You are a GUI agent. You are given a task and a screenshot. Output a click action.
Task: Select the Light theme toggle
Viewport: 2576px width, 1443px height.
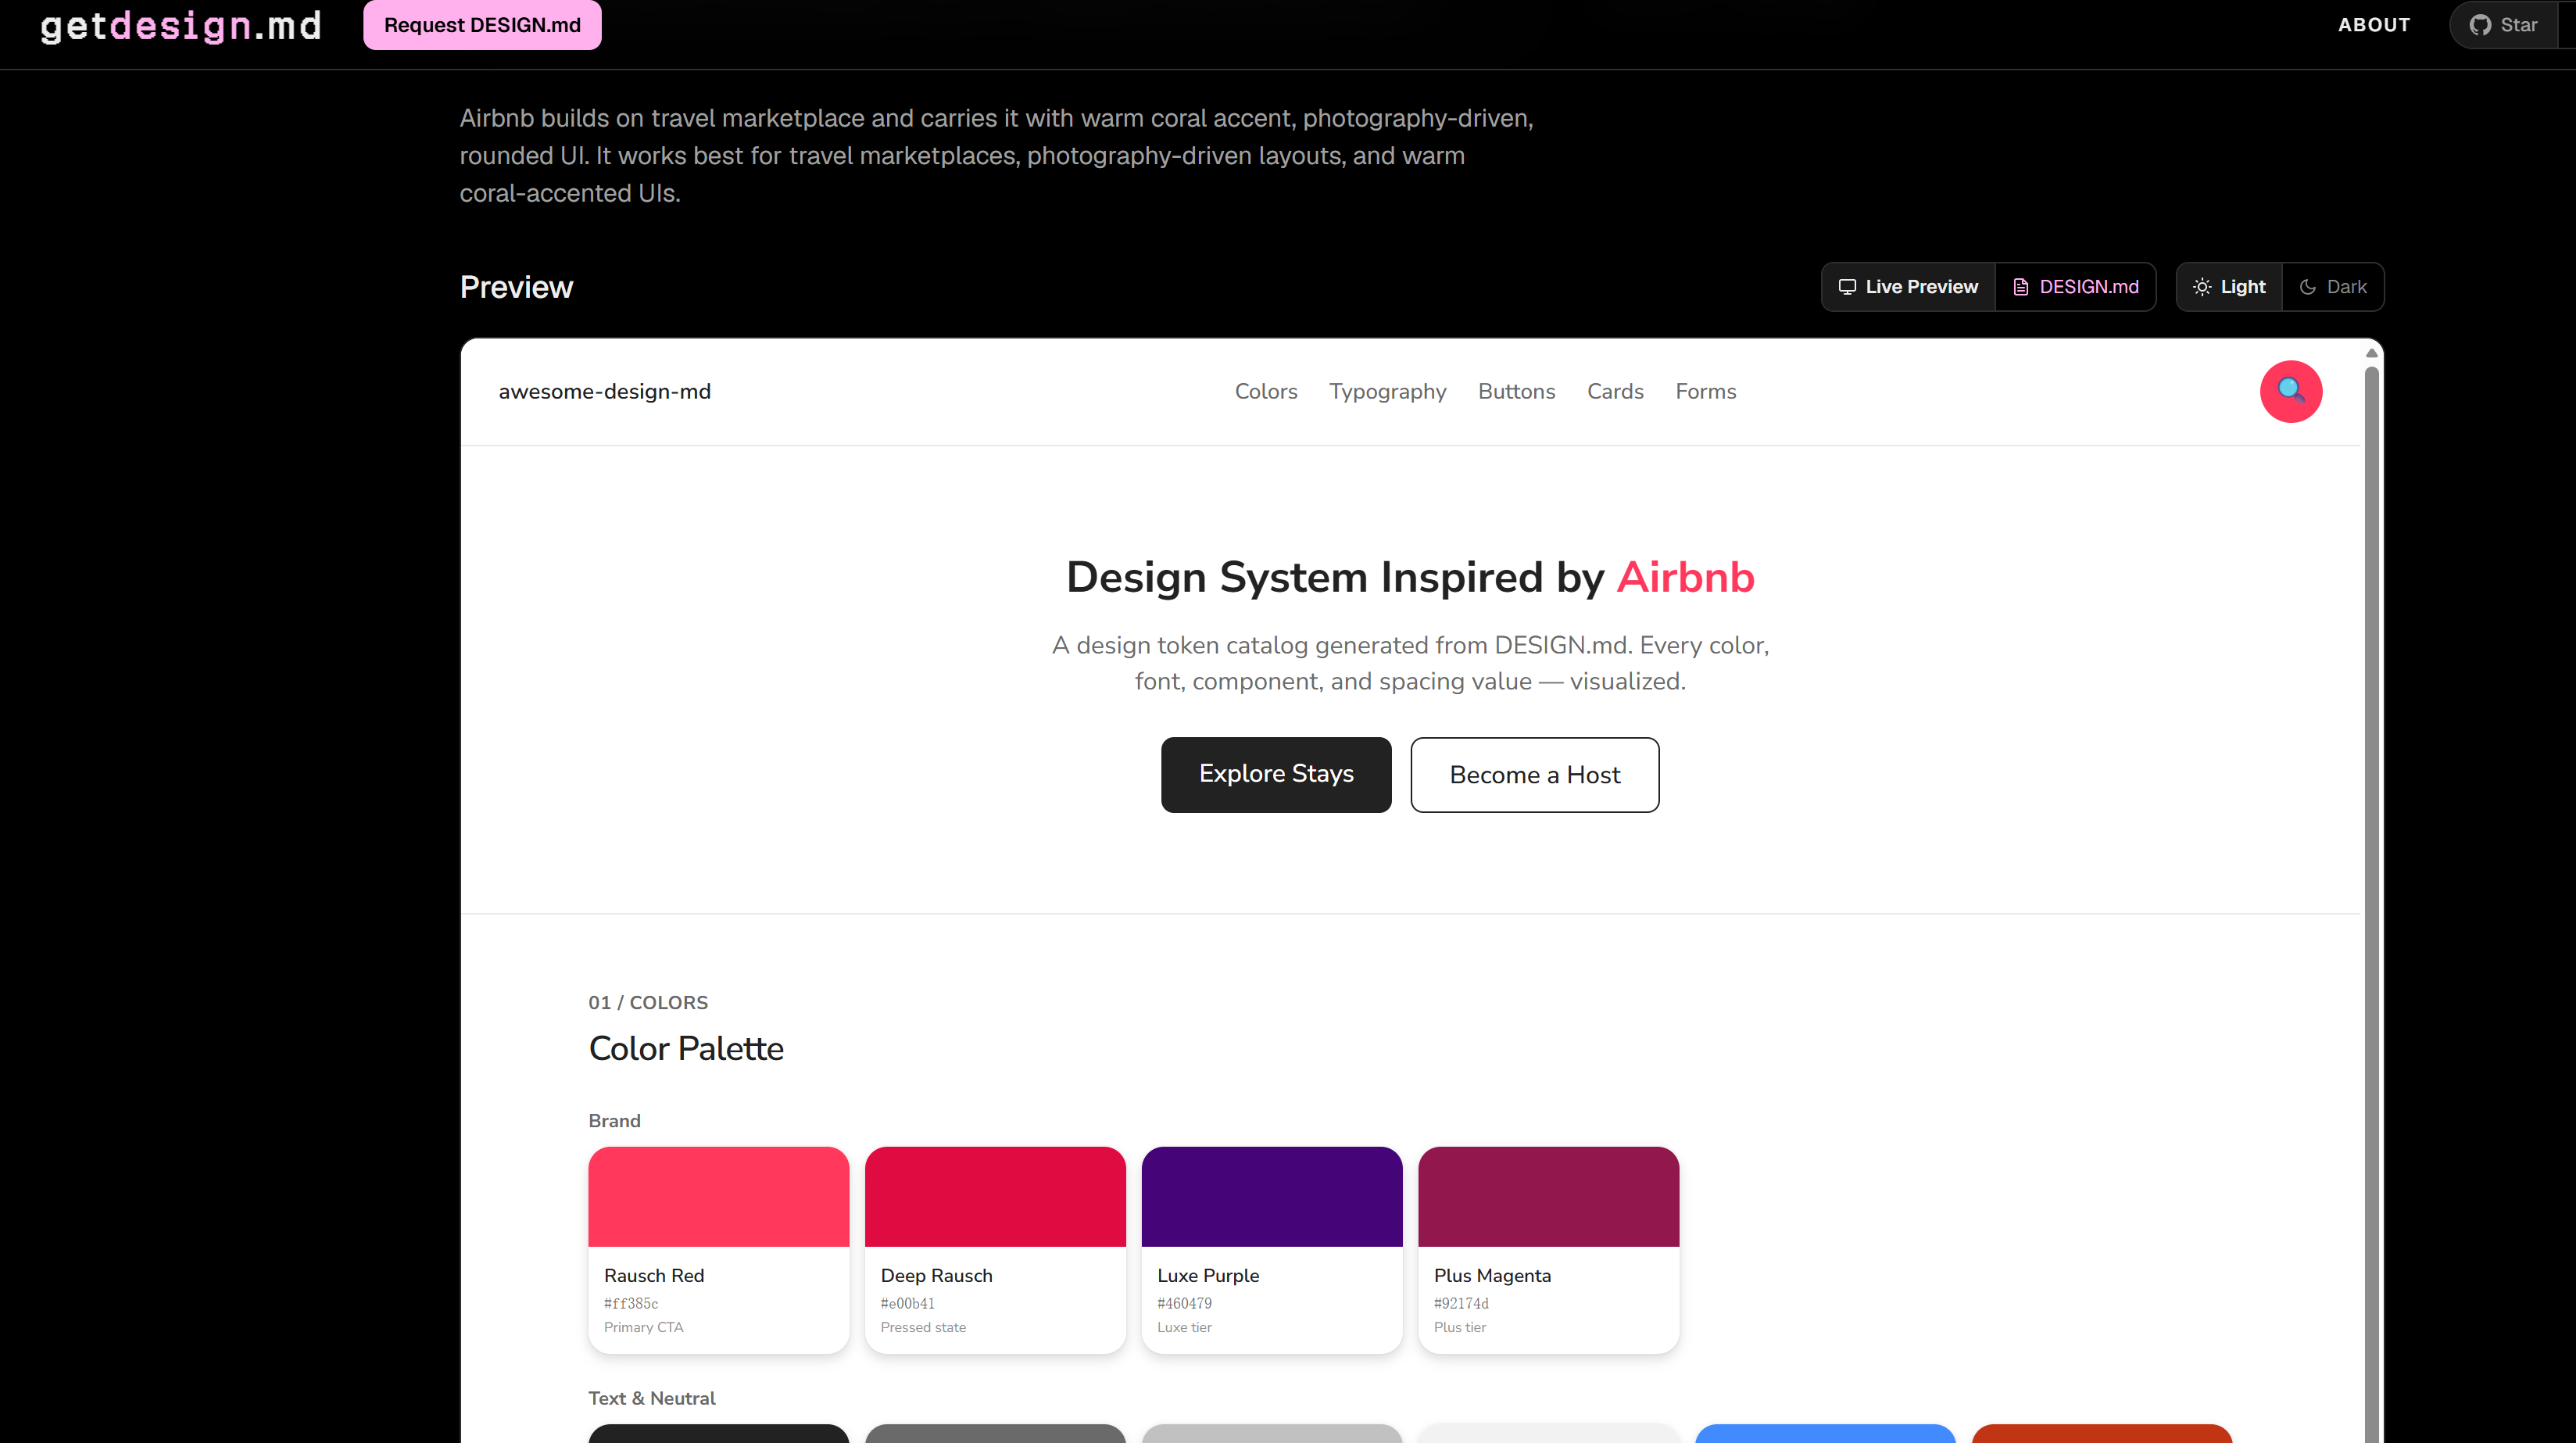(2229, 287)
